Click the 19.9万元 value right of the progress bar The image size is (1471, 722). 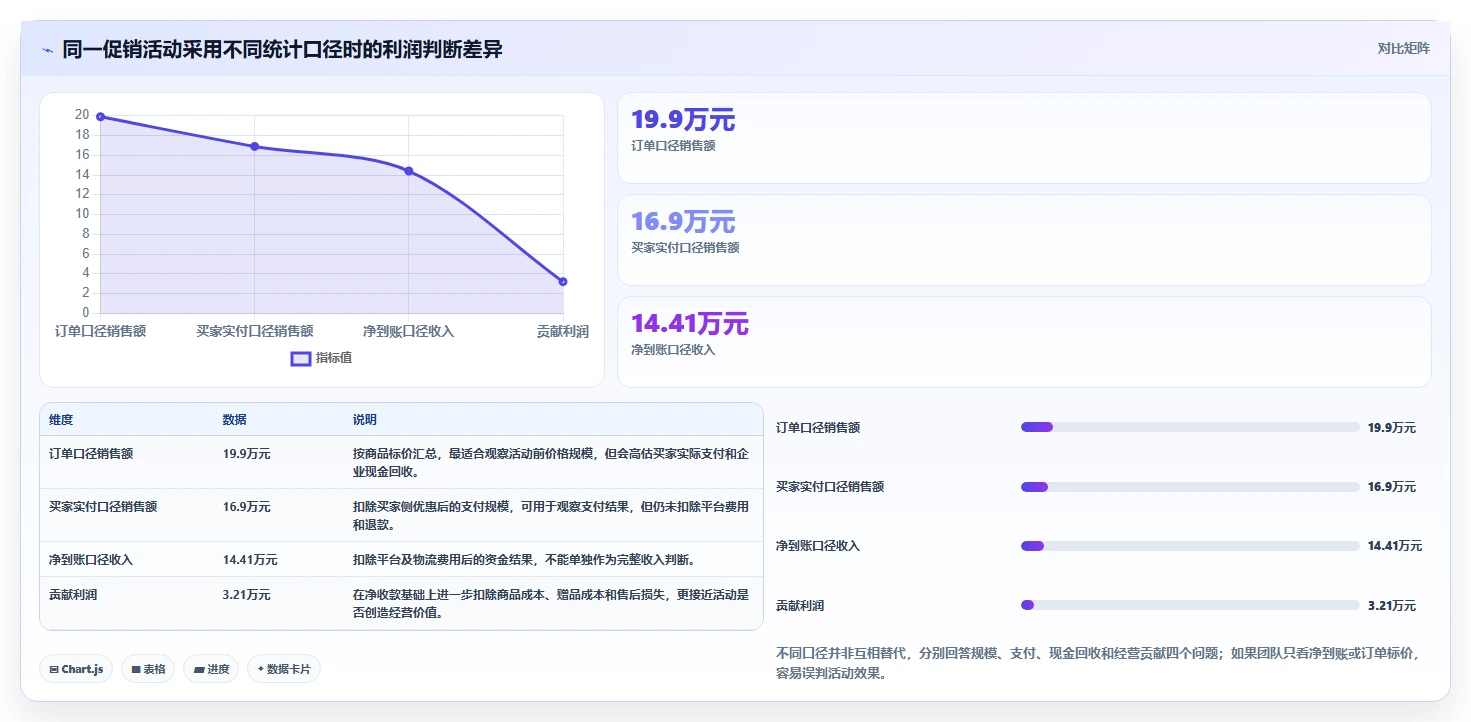coord(1392,428)
